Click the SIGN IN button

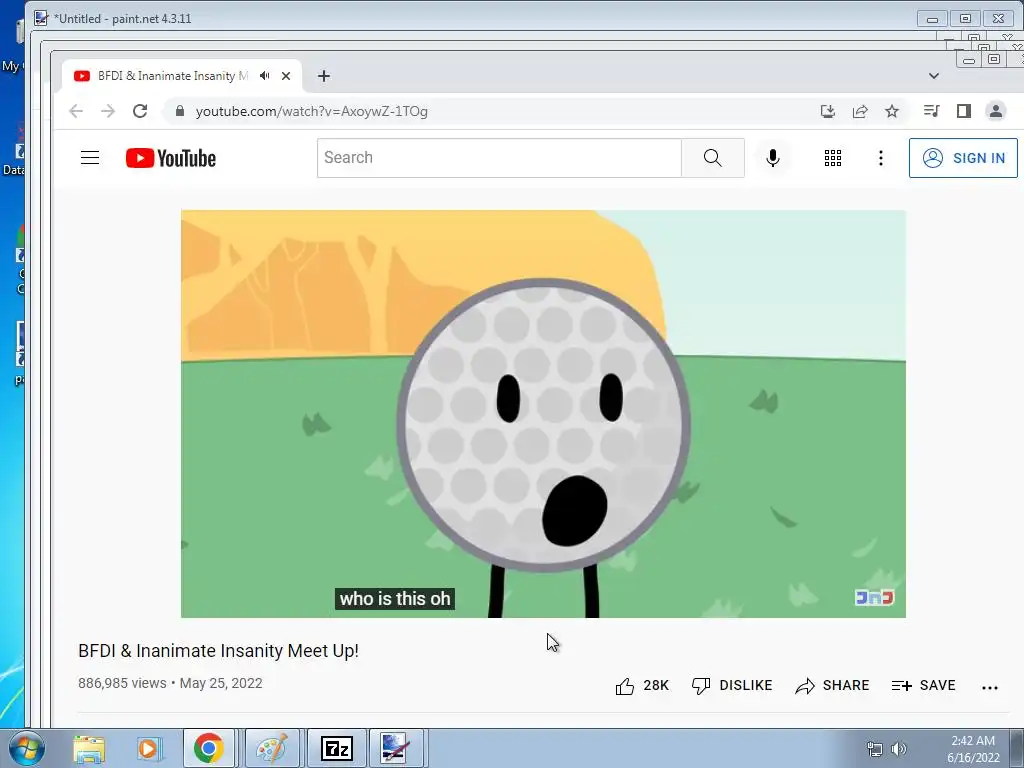pyautogui.click(x=963, y=158)
